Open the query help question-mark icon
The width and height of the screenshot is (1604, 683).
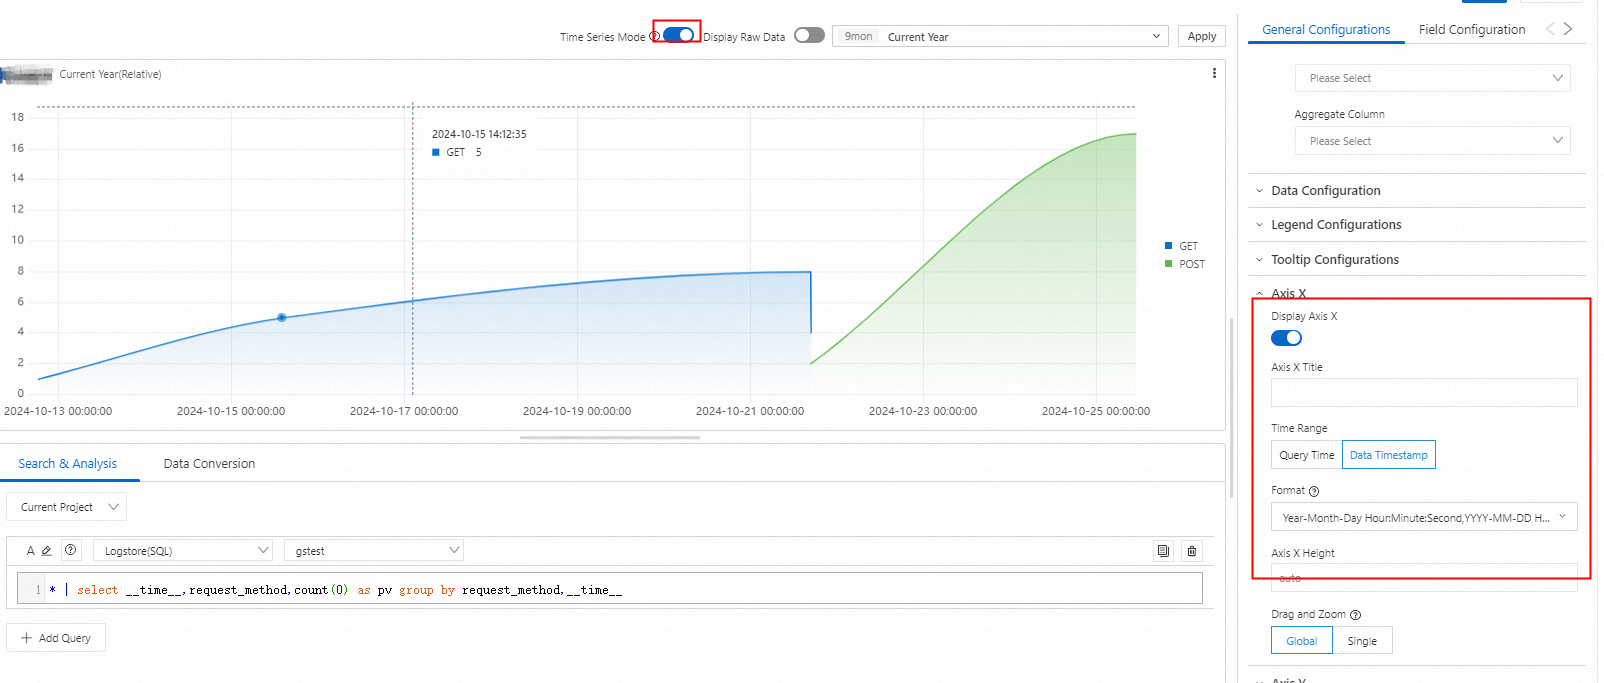click(x=70, y=550)
